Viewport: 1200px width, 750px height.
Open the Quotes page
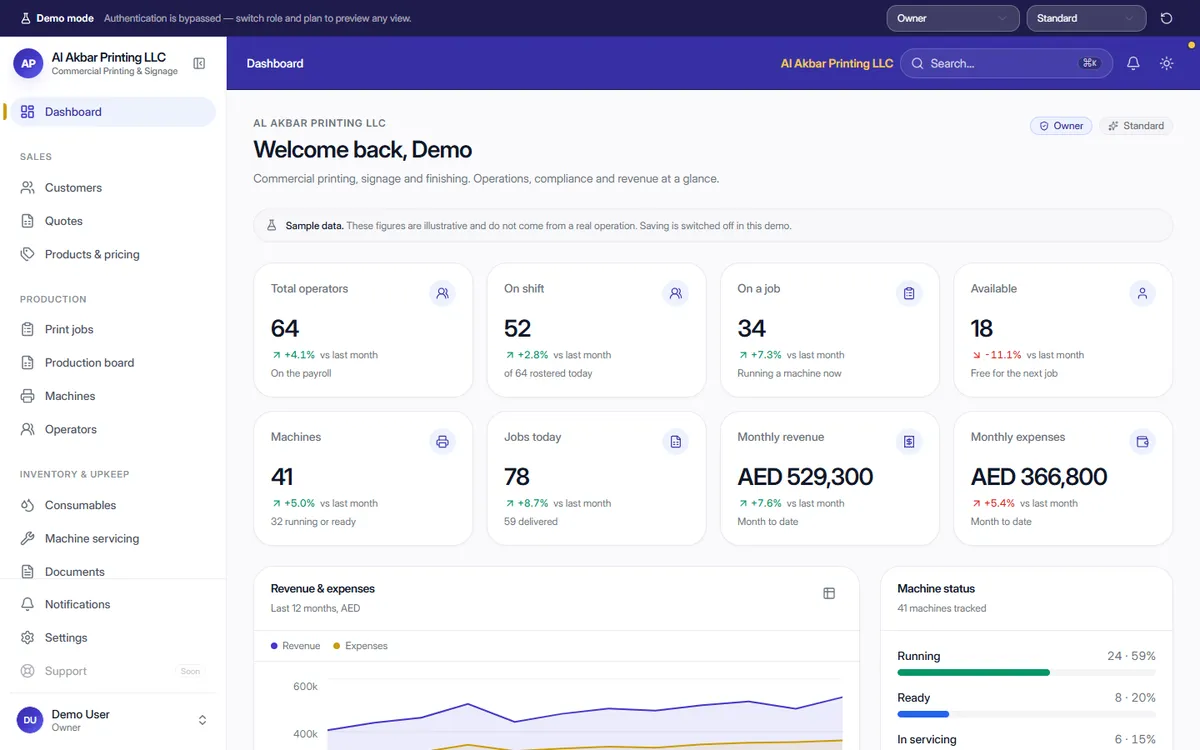point(112,221)
